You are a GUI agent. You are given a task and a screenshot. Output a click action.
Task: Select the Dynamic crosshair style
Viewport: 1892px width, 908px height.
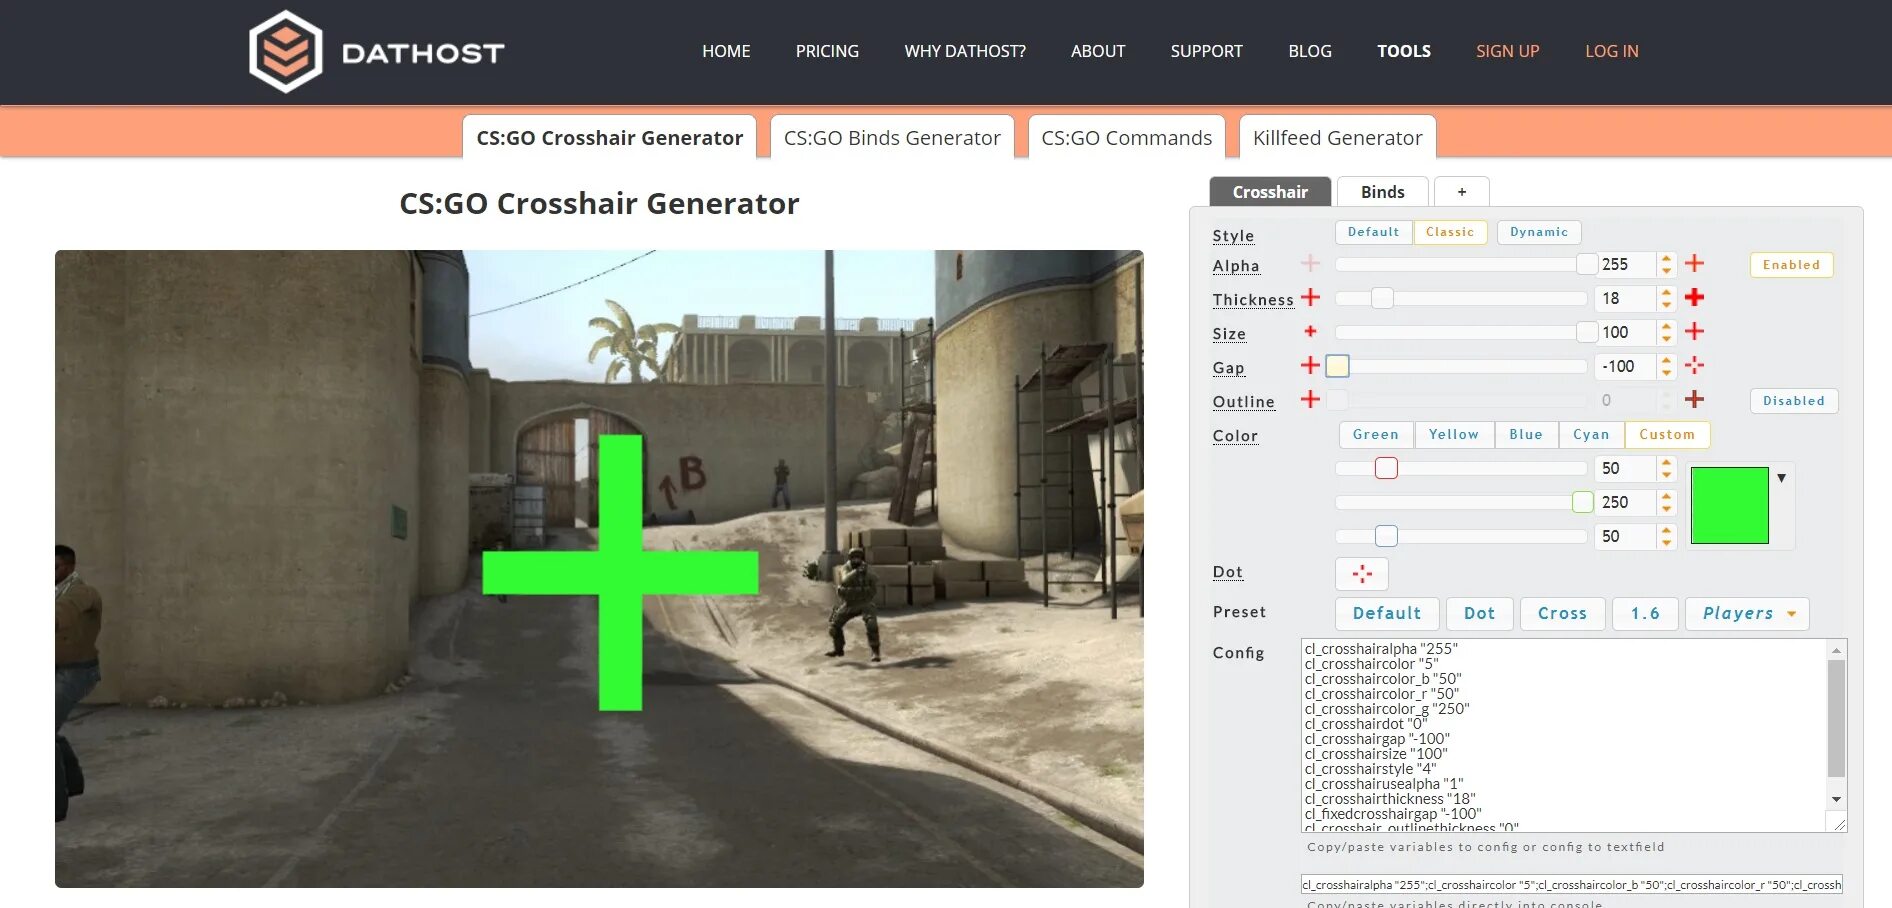click(1539, 232)
